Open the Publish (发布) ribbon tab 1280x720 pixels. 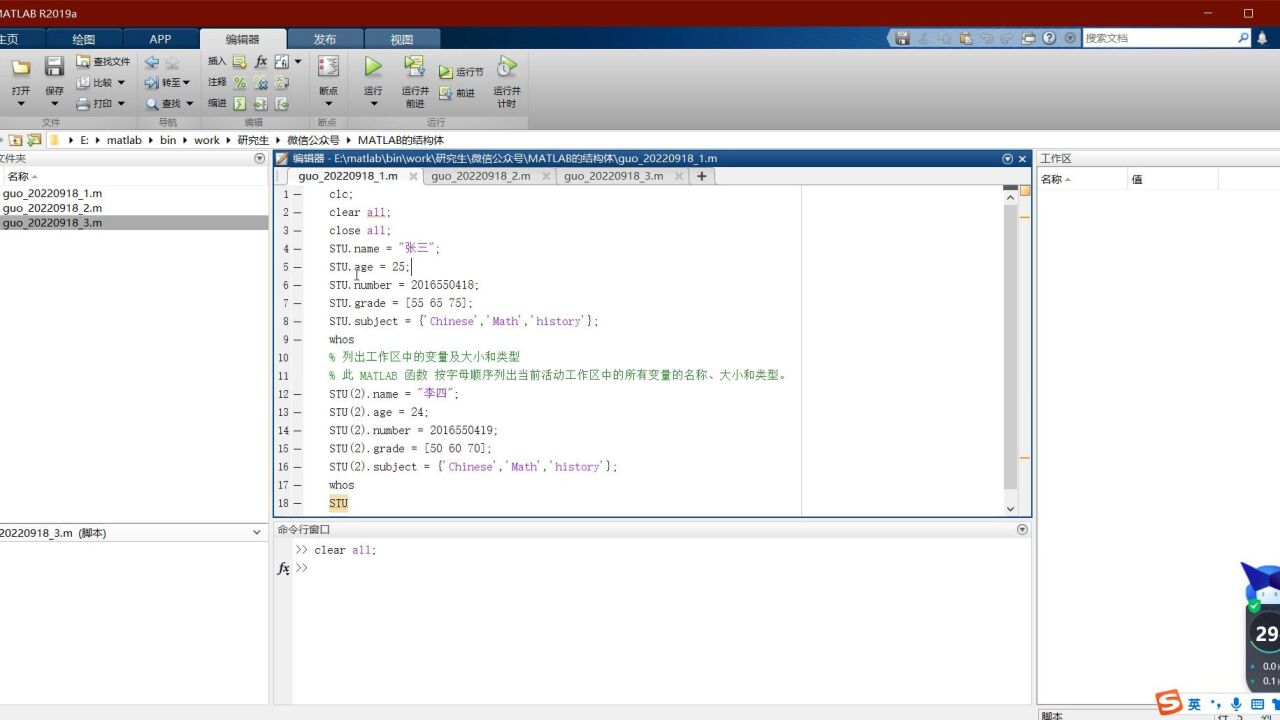[x=325, y=39]
